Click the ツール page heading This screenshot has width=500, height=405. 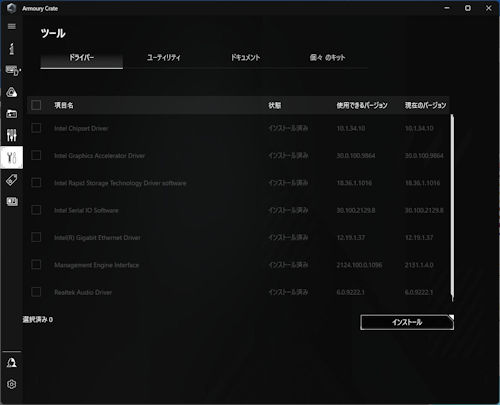click(53, 33)
